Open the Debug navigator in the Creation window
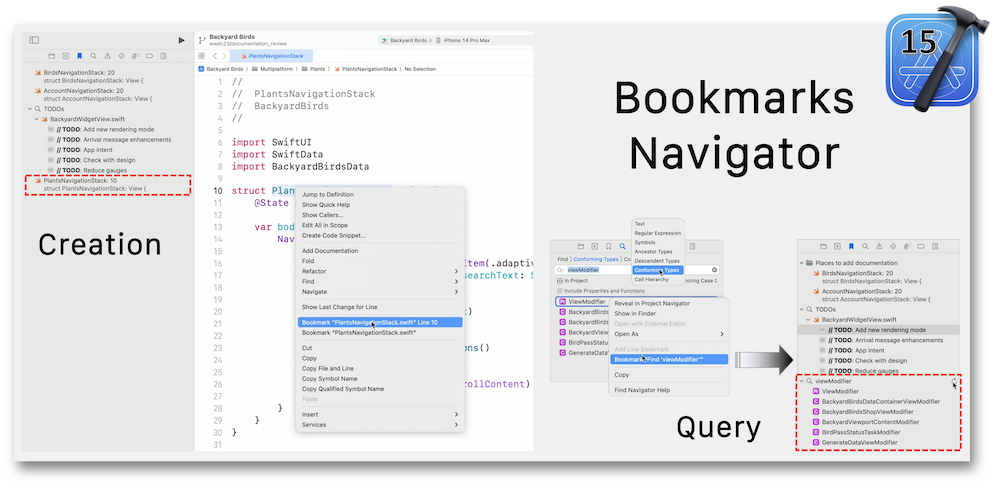Viewport: 1000px width, 482px height. [x=135, y=56]
